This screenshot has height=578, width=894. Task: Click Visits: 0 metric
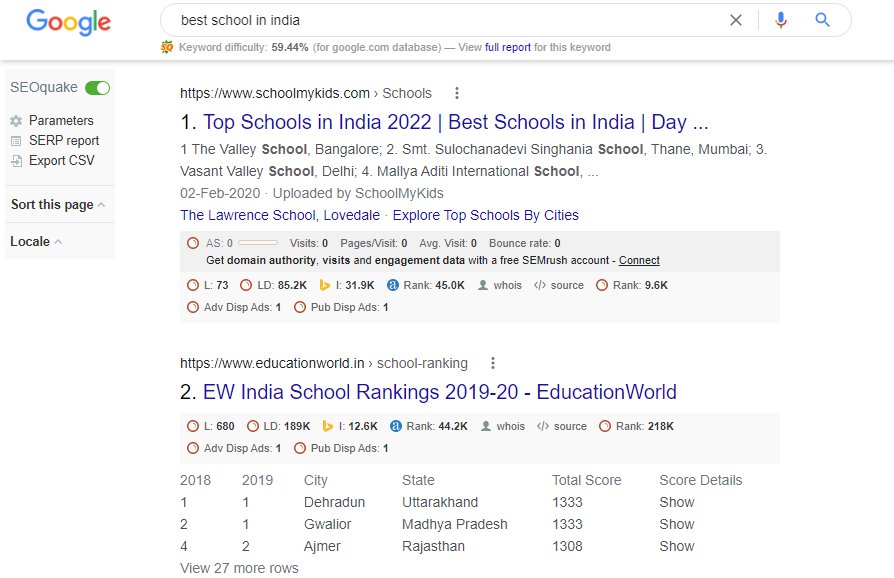pyautogui.click(x=308, y=243)
